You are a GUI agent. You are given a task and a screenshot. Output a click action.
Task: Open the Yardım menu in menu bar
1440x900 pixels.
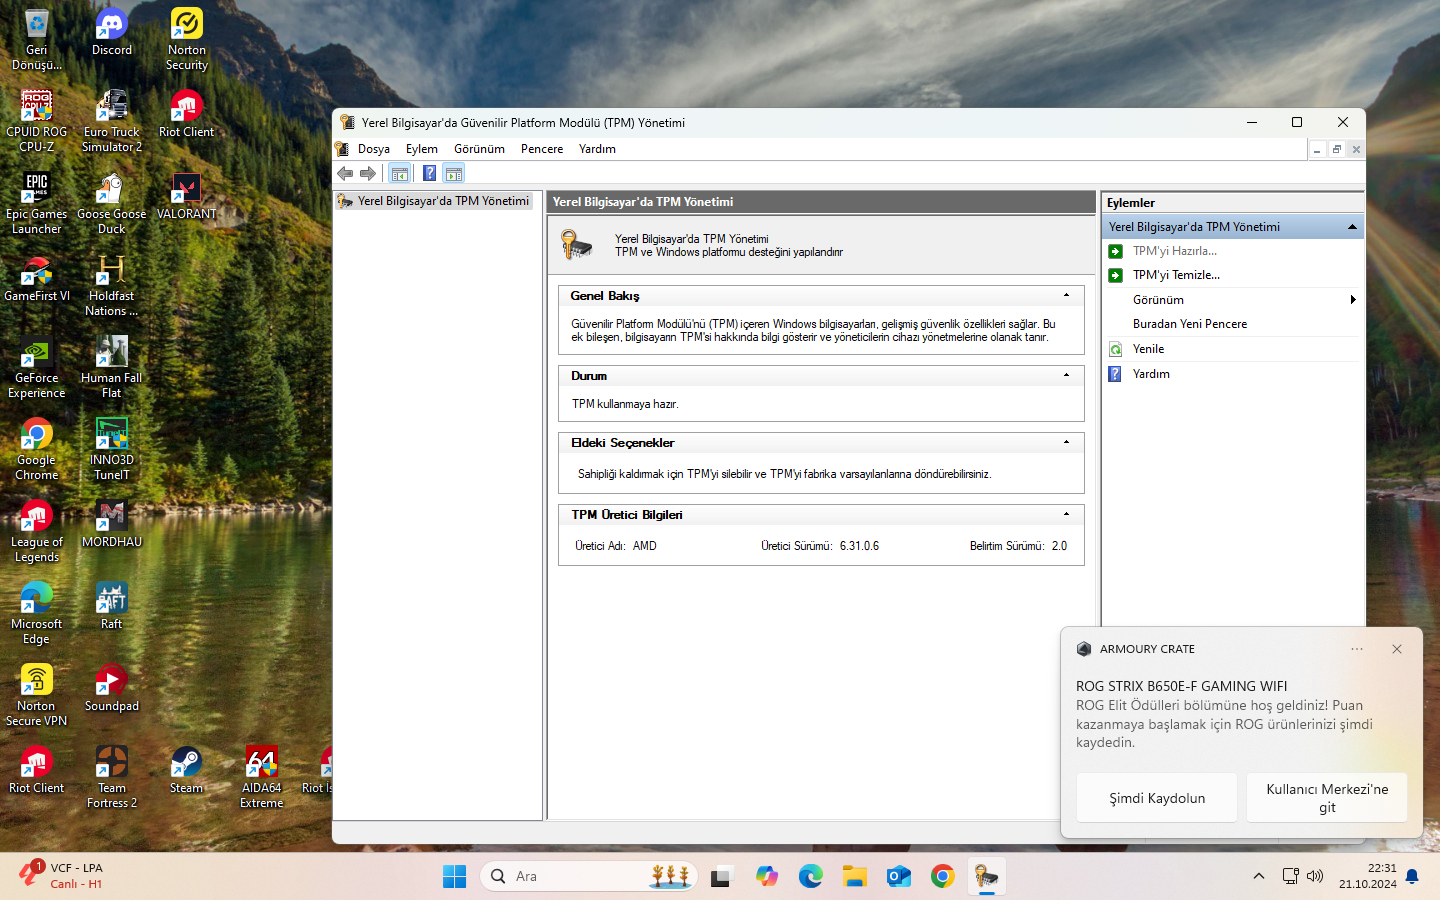click(597, 149)
